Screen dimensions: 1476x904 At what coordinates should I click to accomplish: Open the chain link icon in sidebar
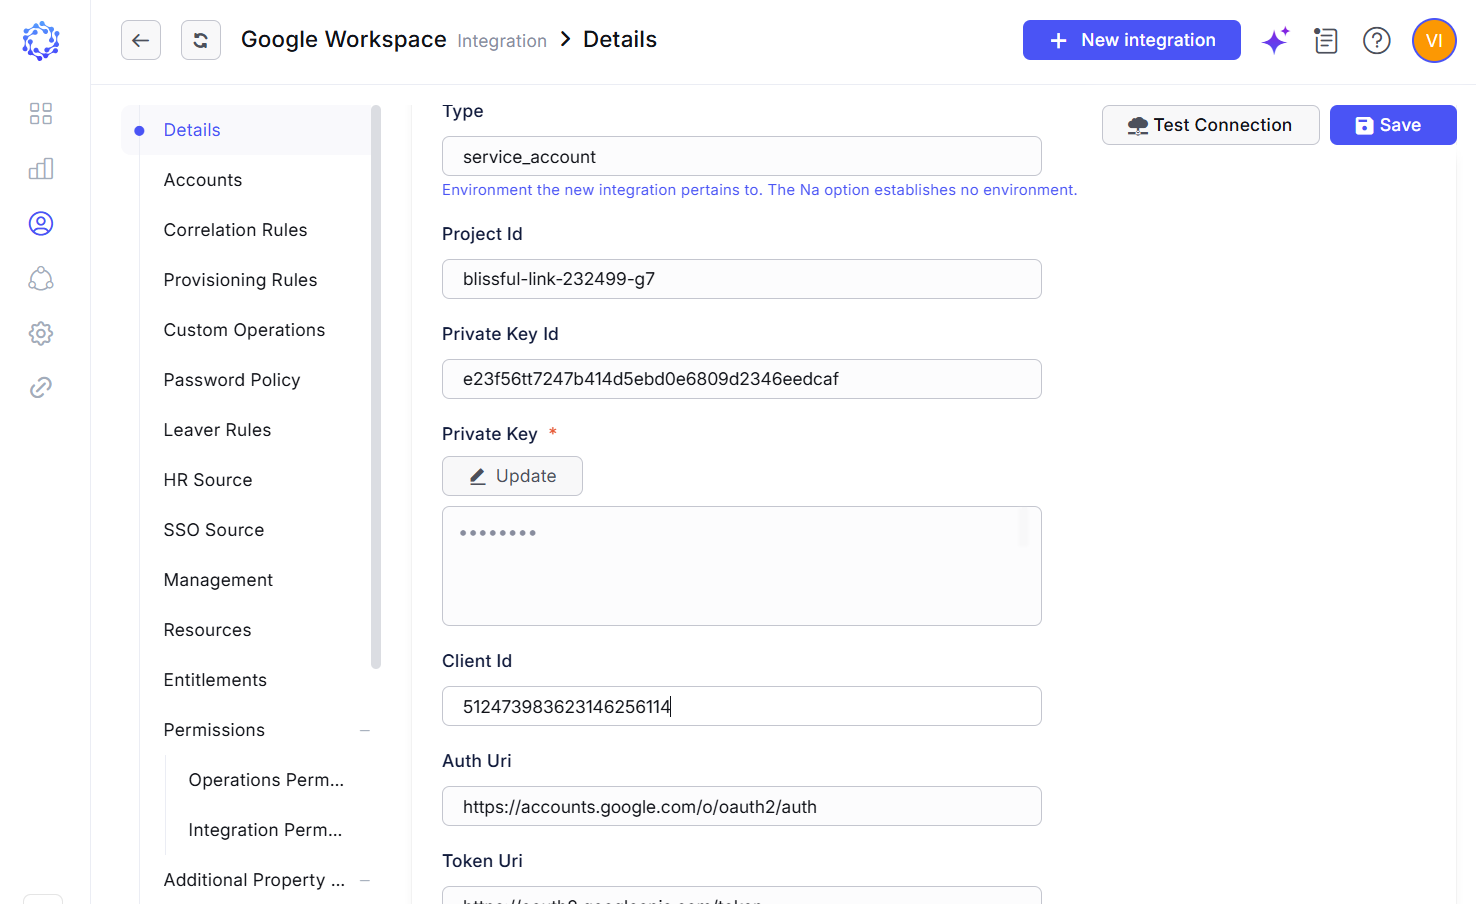click(x=41, y=387)
